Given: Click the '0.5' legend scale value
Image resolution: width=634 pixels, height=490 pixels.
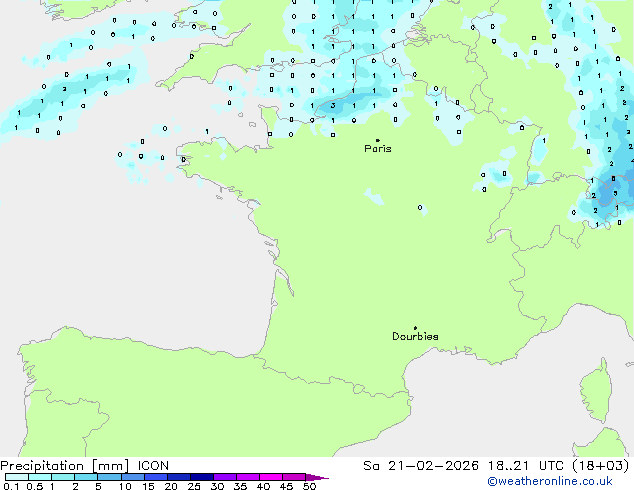Looking at the screenshot, I should coord(34,486).
